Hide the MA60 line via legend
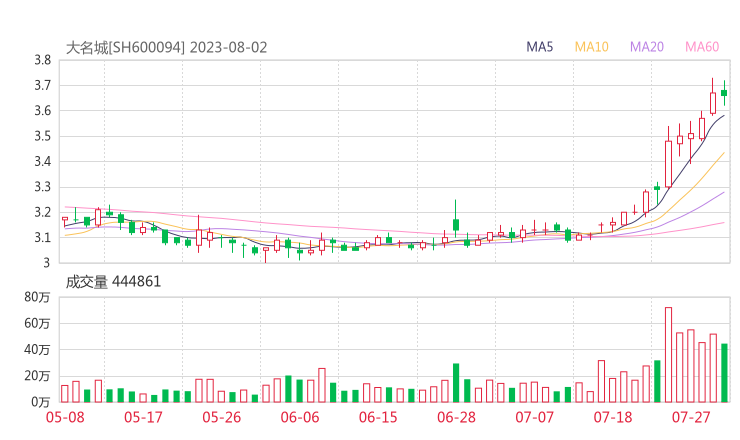The height and width of the screenshot is (440, 740). (x=701, y=47)
